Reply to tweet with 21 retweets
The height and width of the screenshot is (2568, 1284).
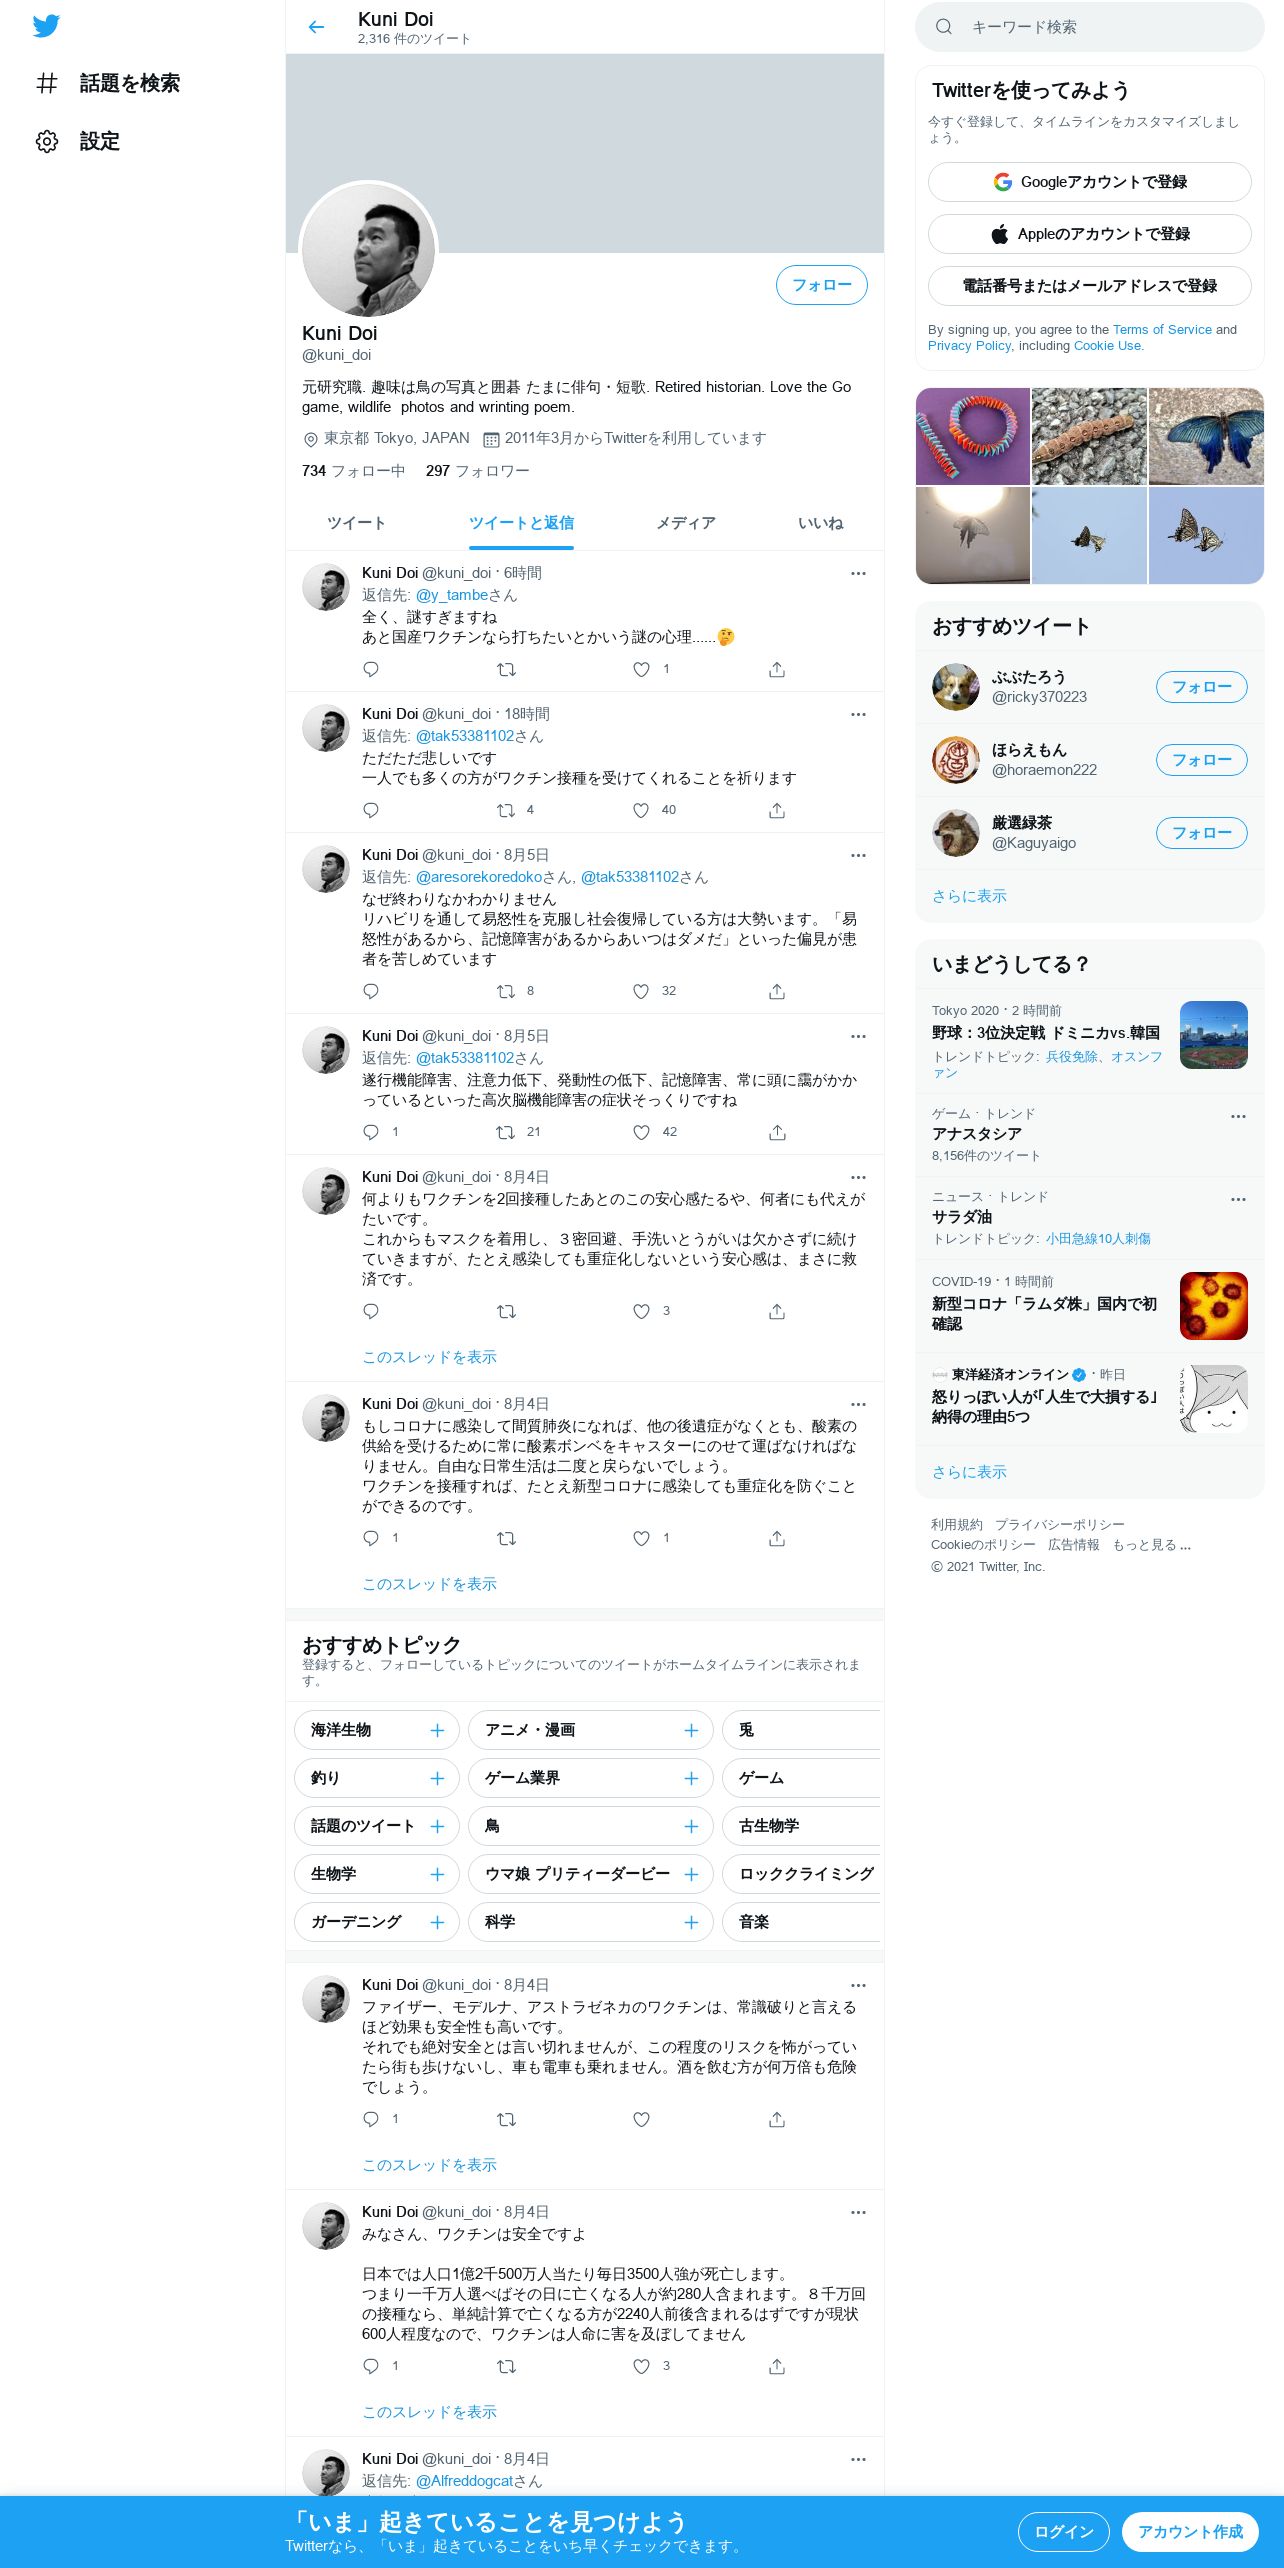pyautogui.click(x=371, y=1132)
